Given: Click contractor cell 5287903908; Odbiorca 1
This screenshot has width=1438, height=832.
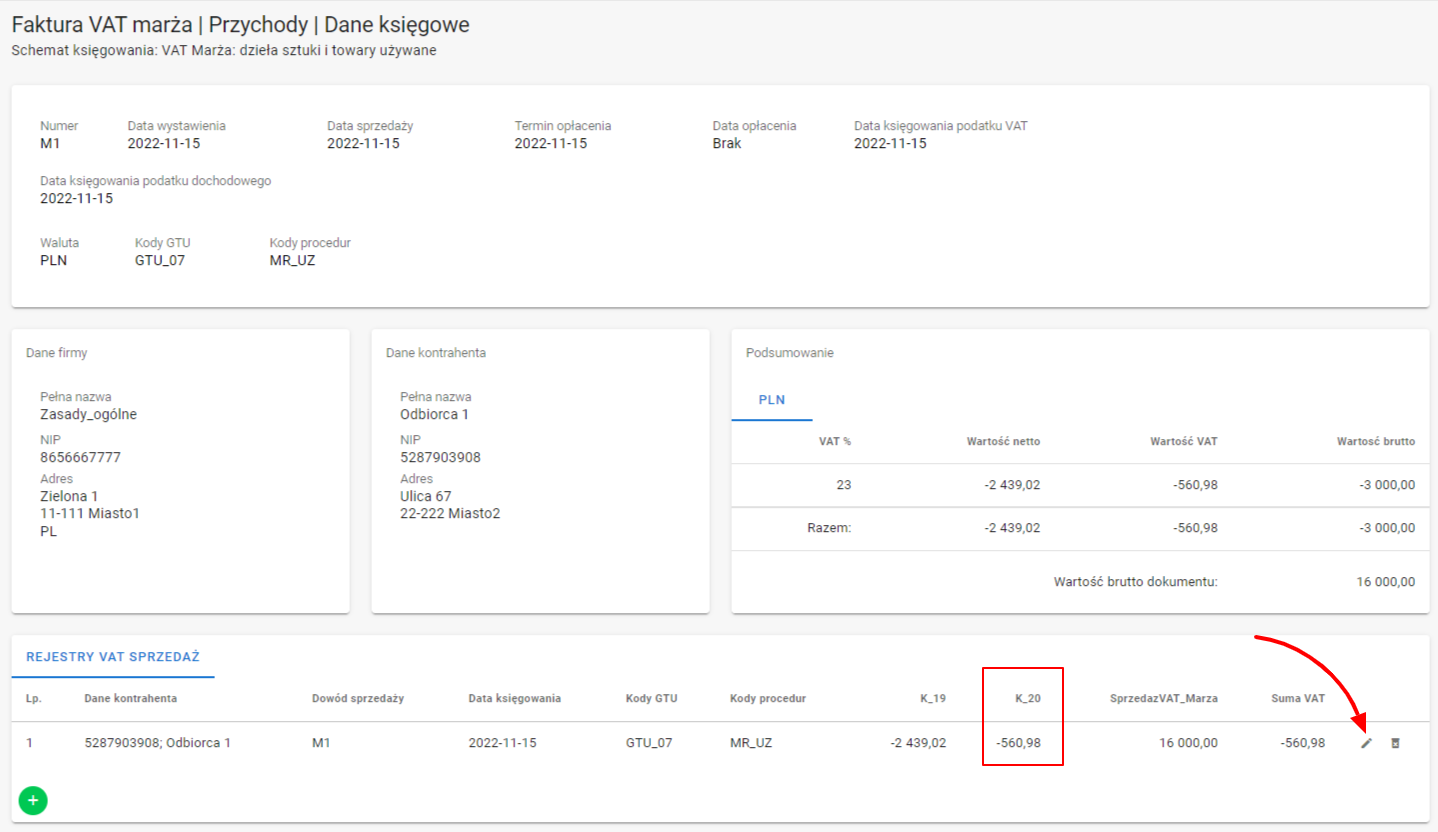Looking at the screenshot, I should point(157,743).
